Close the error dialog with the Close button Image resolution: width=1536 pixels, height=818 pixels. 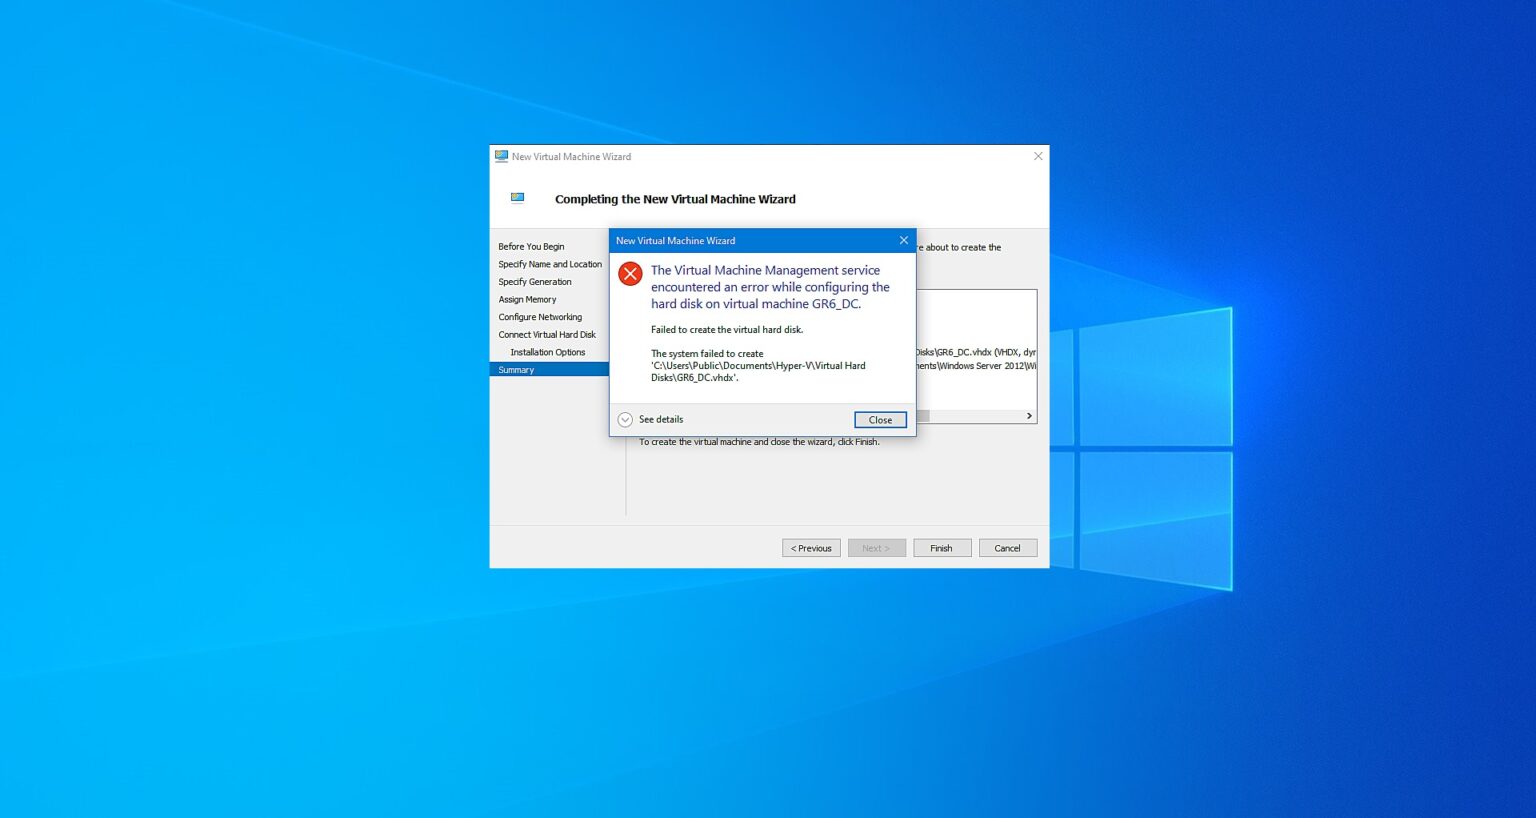point(879,419)
